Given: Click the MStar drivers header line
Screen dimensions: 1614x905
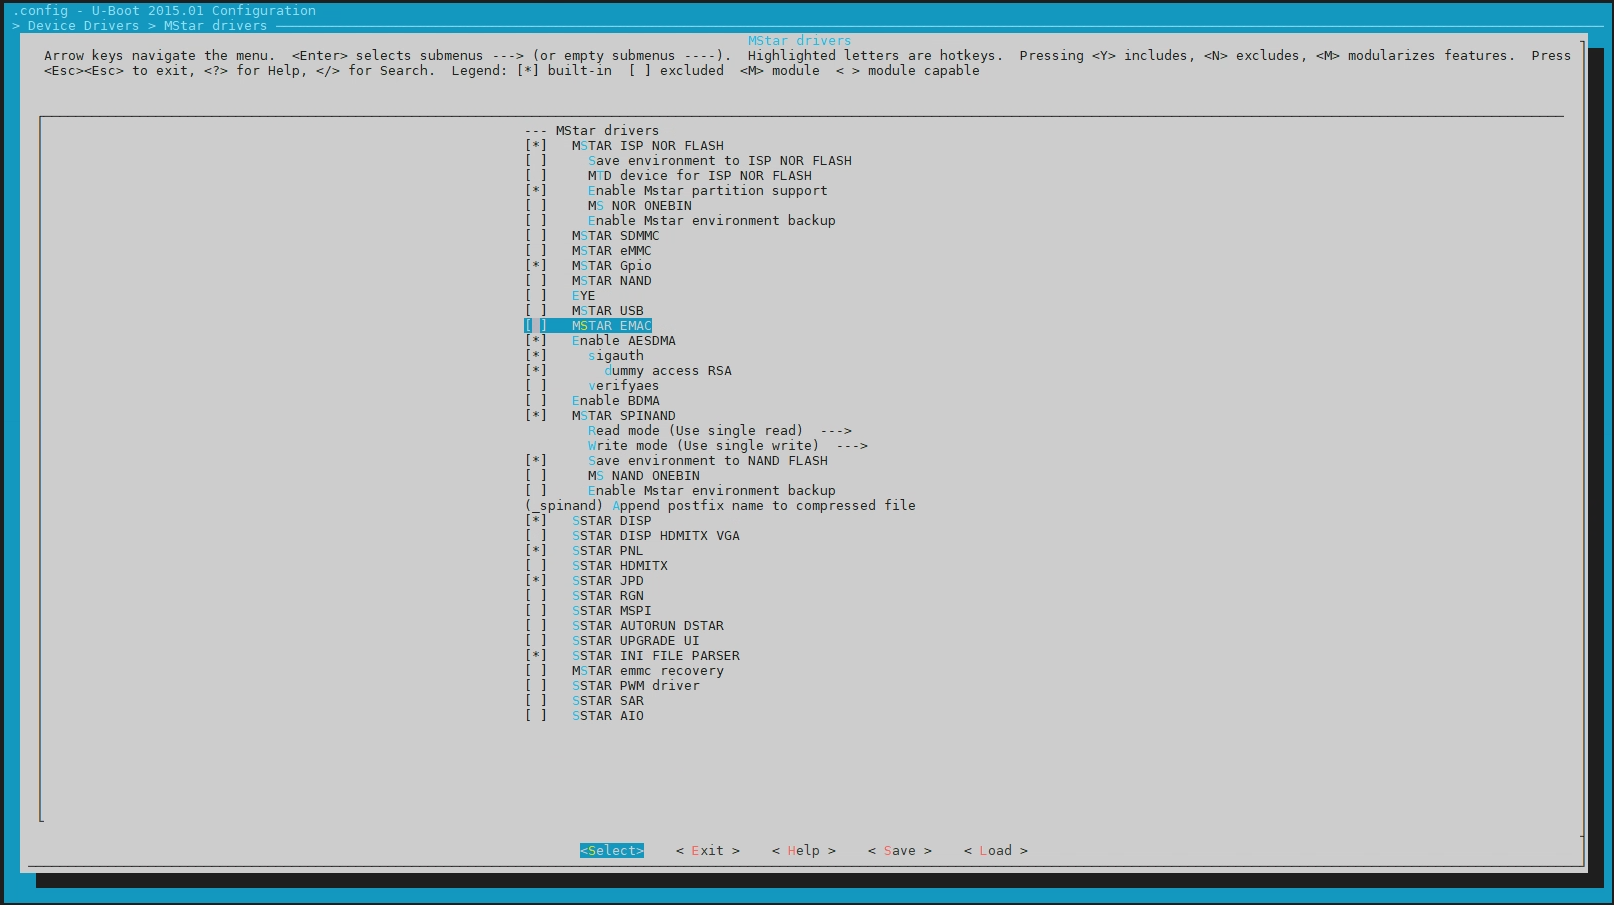Looking at the screenshot, I should [592, 131].
